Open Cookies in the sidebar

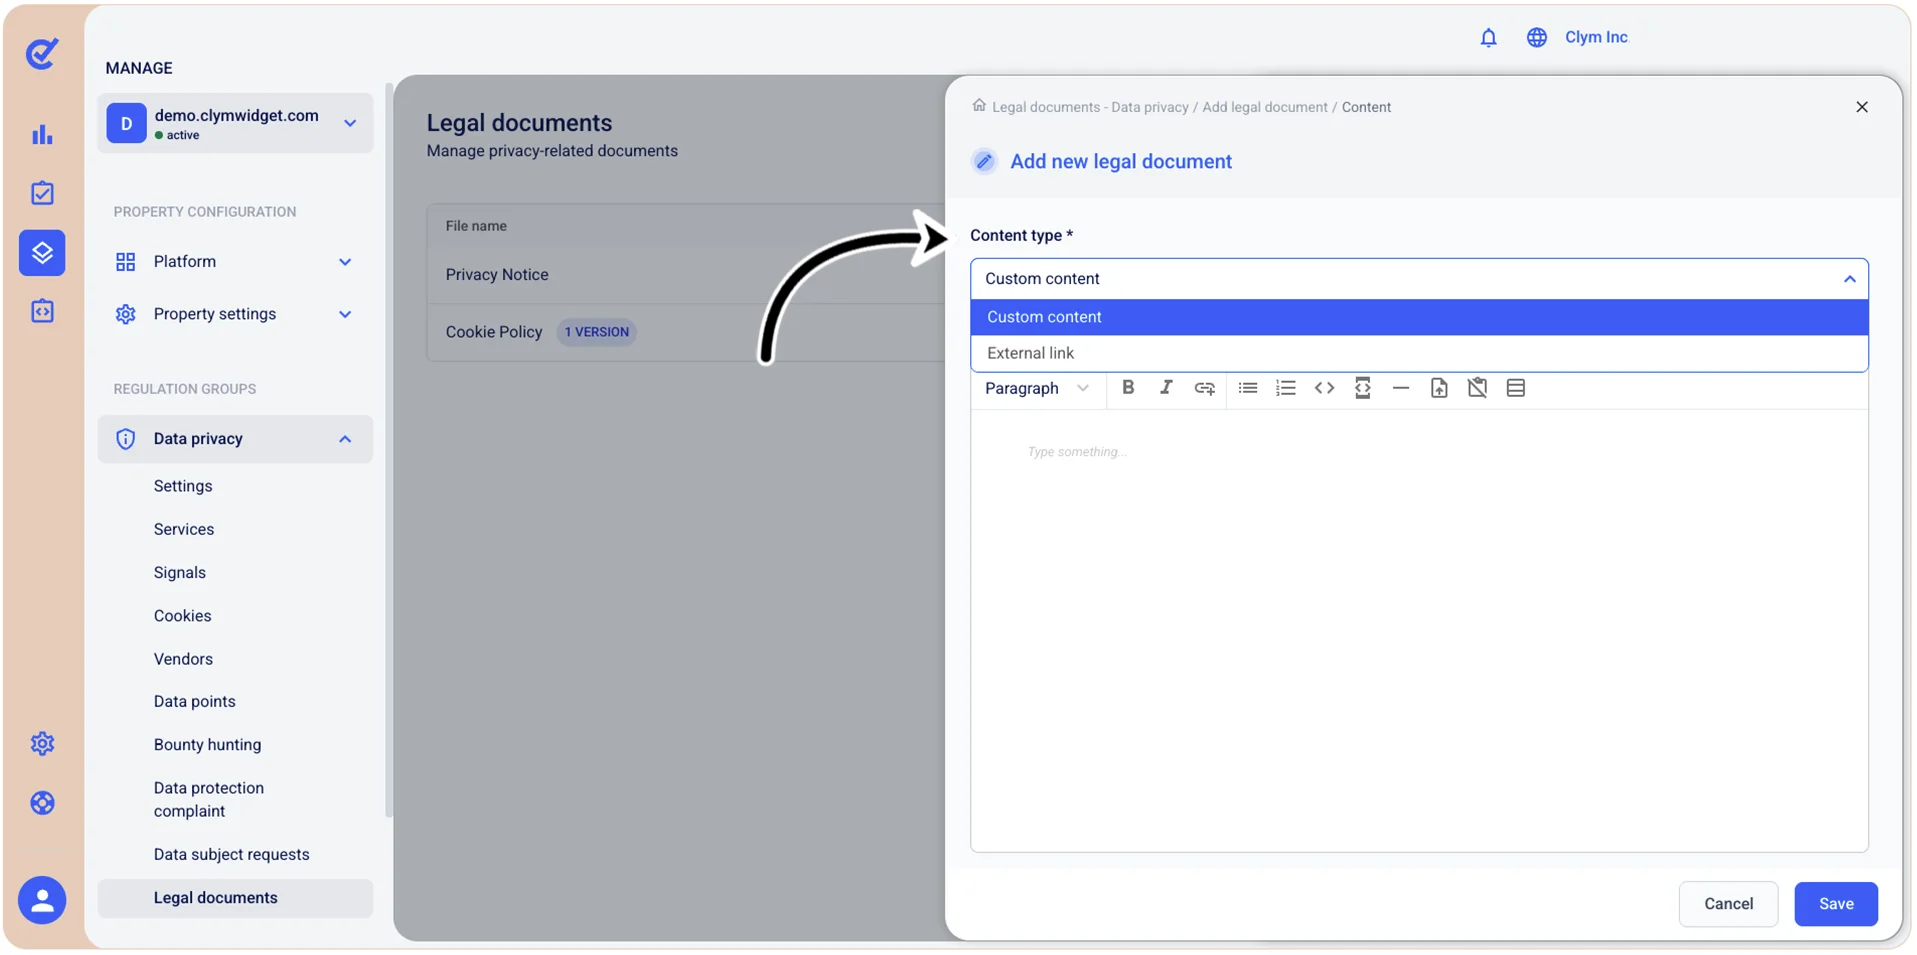coord(183,616)
